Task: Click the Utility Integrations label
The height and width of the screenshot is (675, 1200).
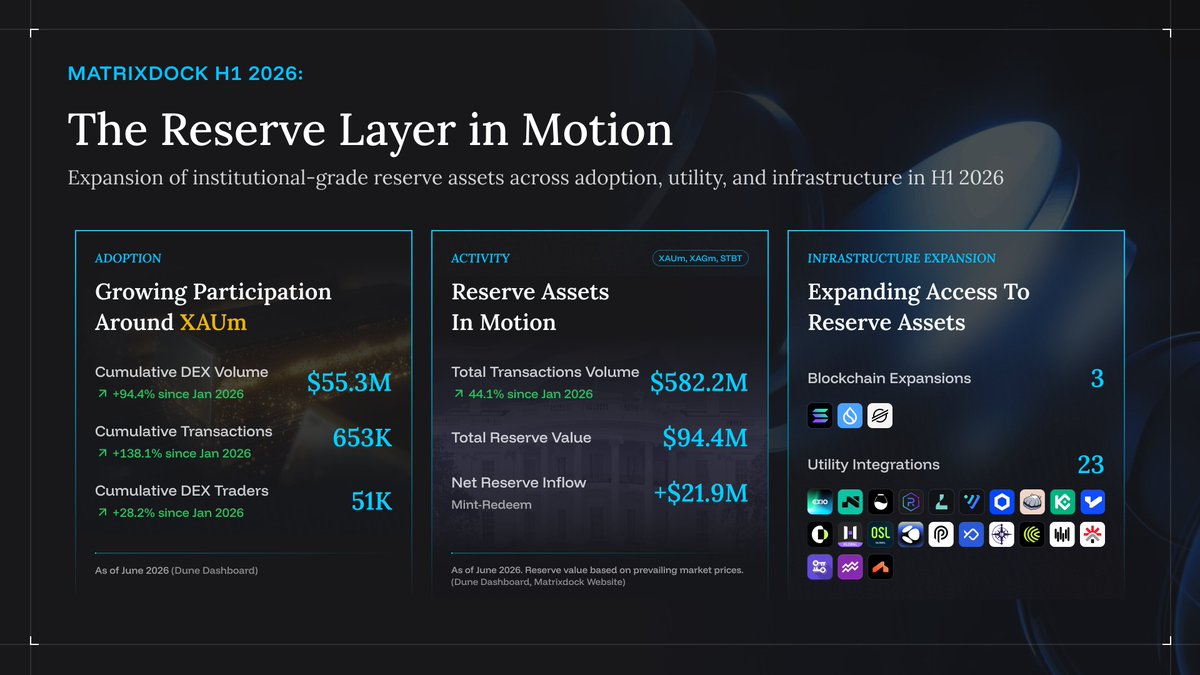Action: pyautogui.click(x=873, y=464)
